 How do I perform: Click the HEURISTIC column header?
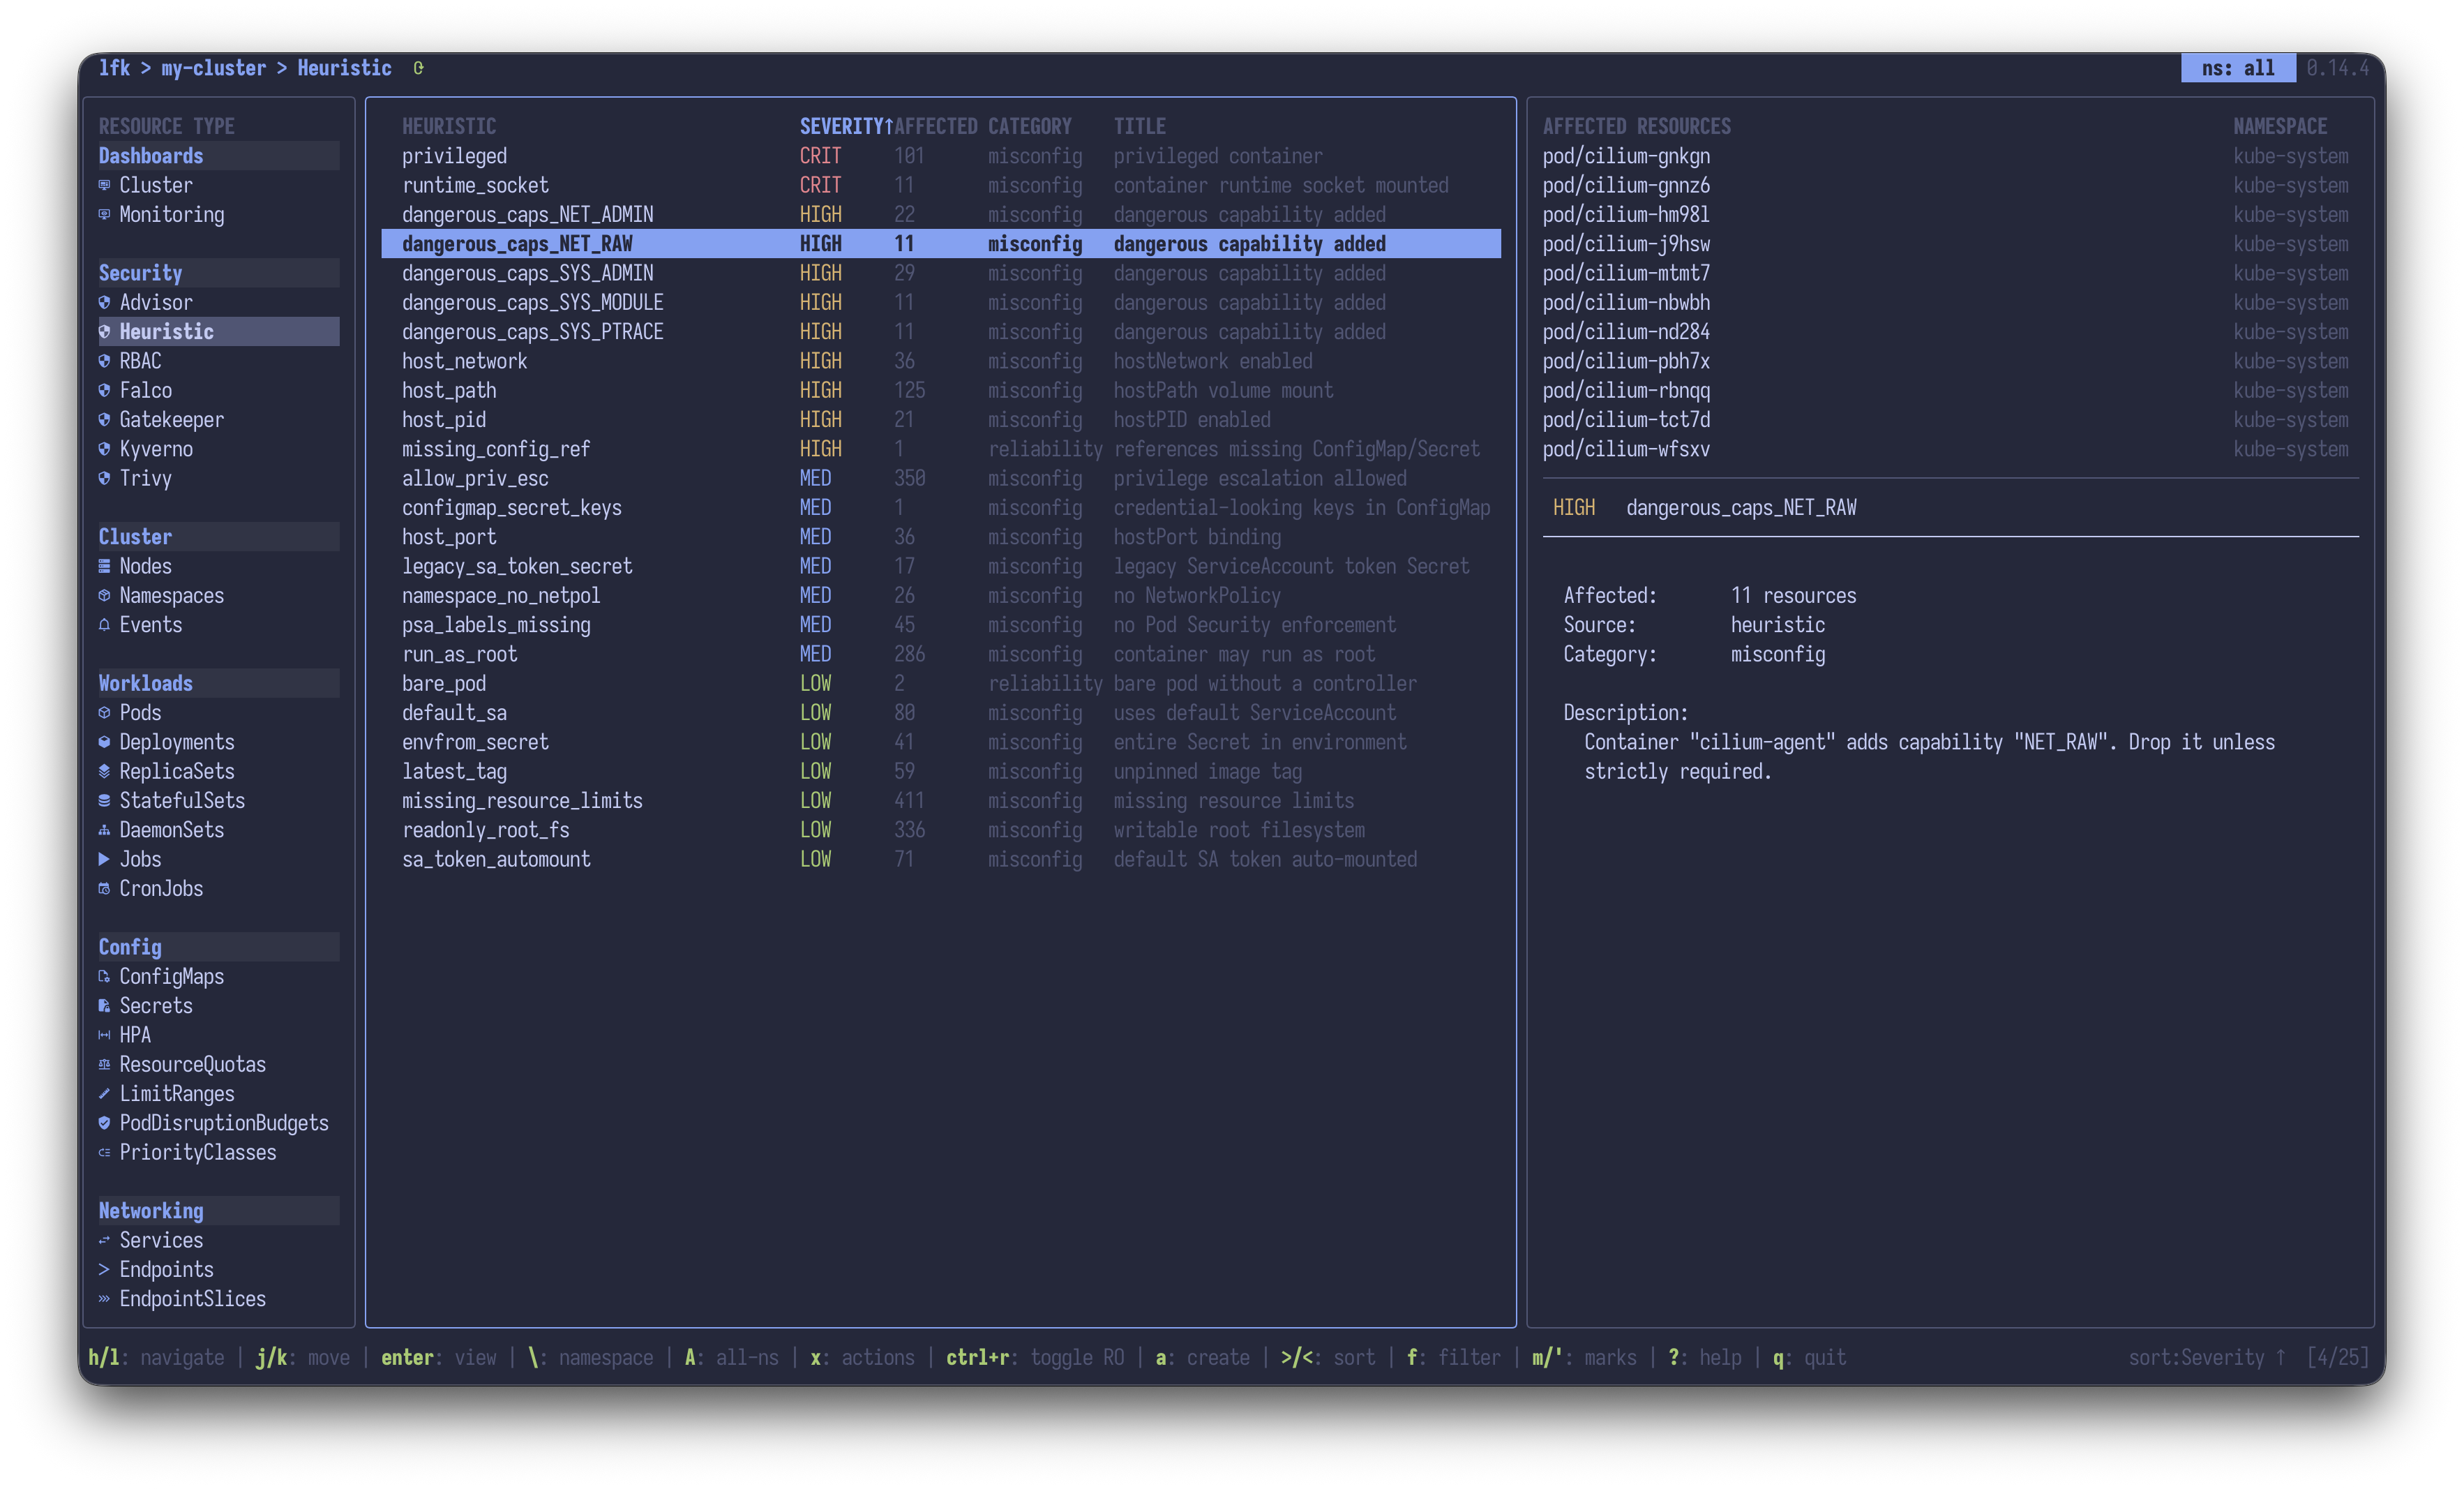point(449,126)
